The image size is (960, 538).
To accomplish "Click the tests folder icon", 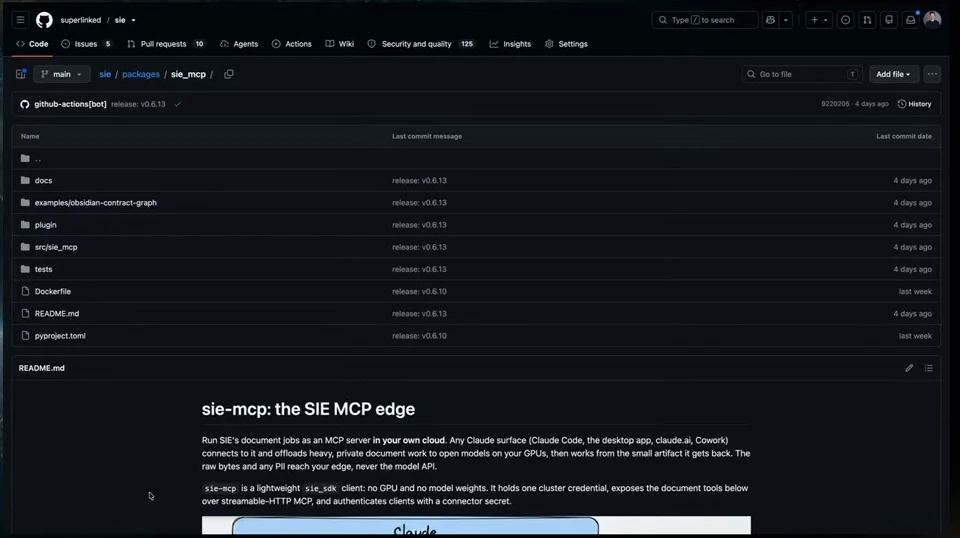I will pyautogui.click(x=25, y=269).
